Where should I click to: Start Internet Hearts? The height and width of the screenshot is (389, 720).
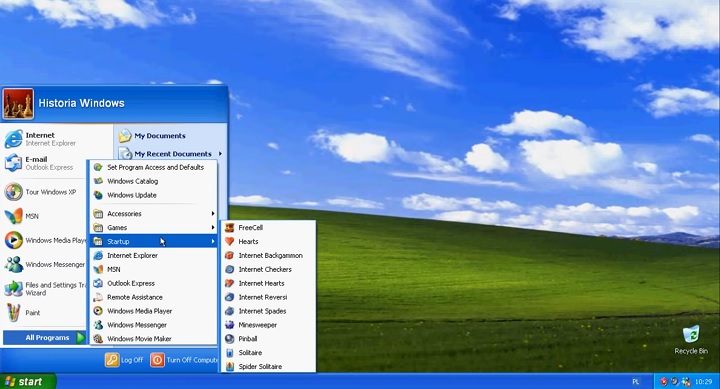click(268, 283)
